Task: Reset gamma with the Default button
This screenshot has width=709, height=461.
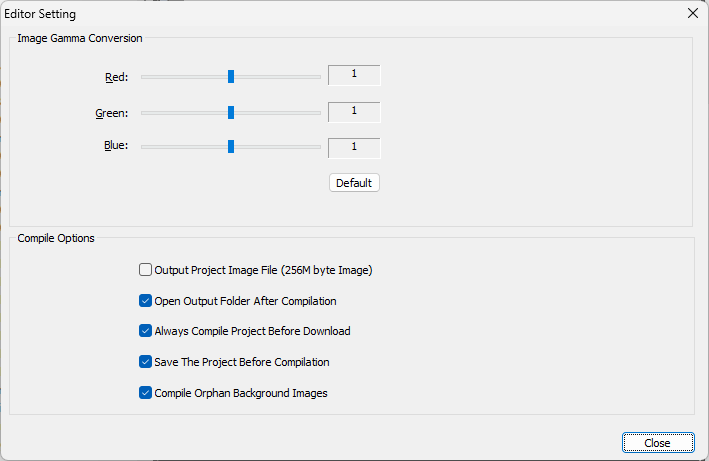Action: [354, 183]
